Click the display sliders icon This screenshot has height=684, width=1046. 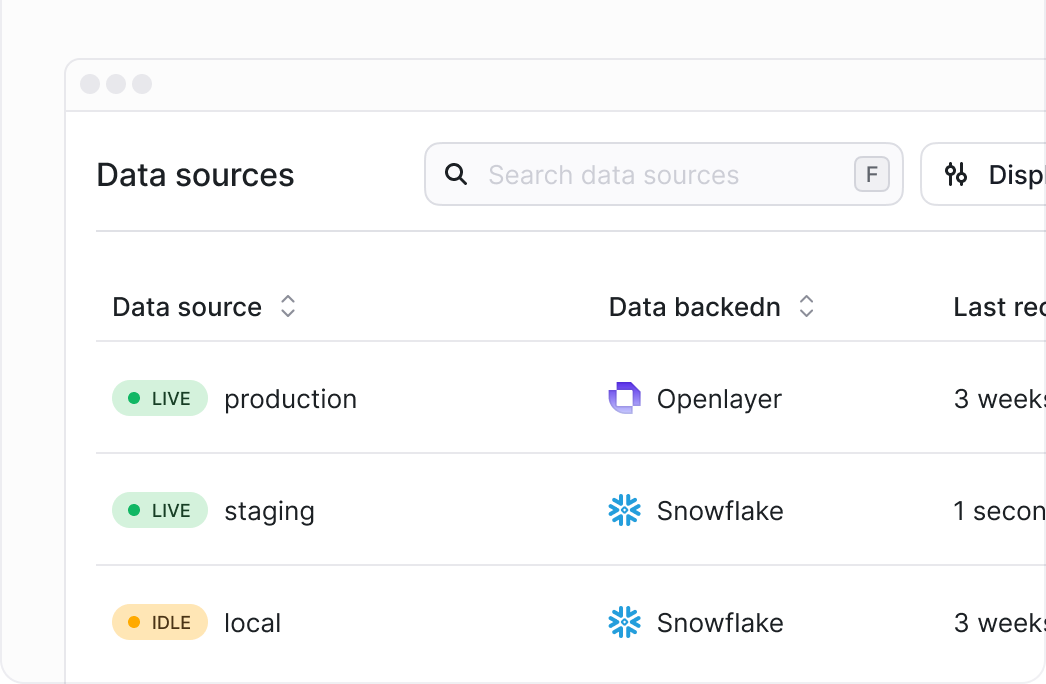tap(955, 174)
